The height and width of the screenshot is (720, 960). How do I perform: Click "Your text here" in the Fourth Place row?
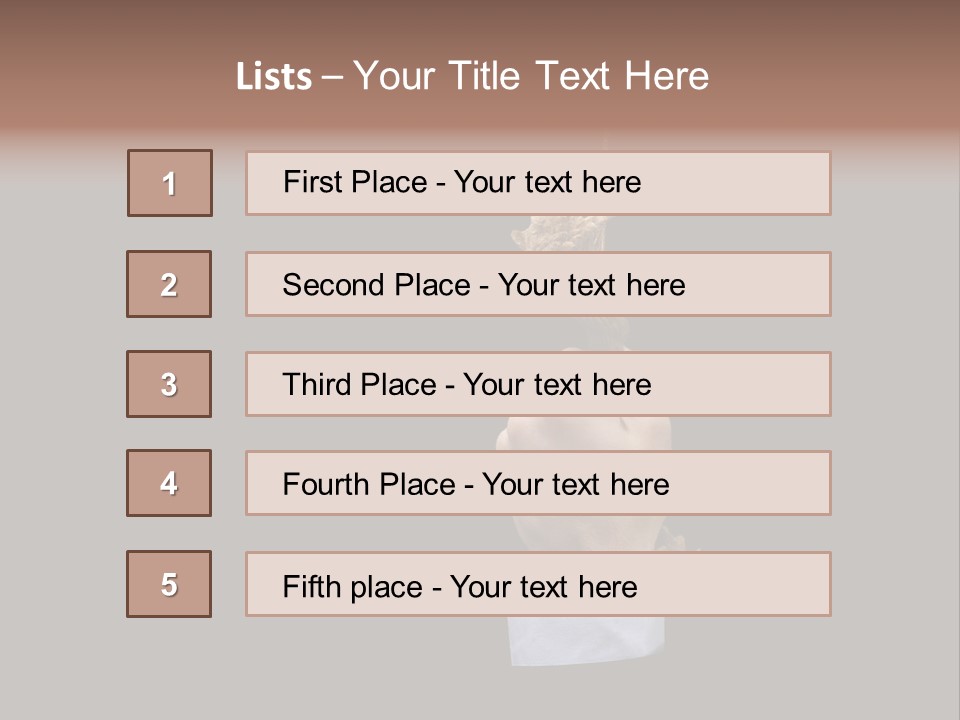point(575,485)
